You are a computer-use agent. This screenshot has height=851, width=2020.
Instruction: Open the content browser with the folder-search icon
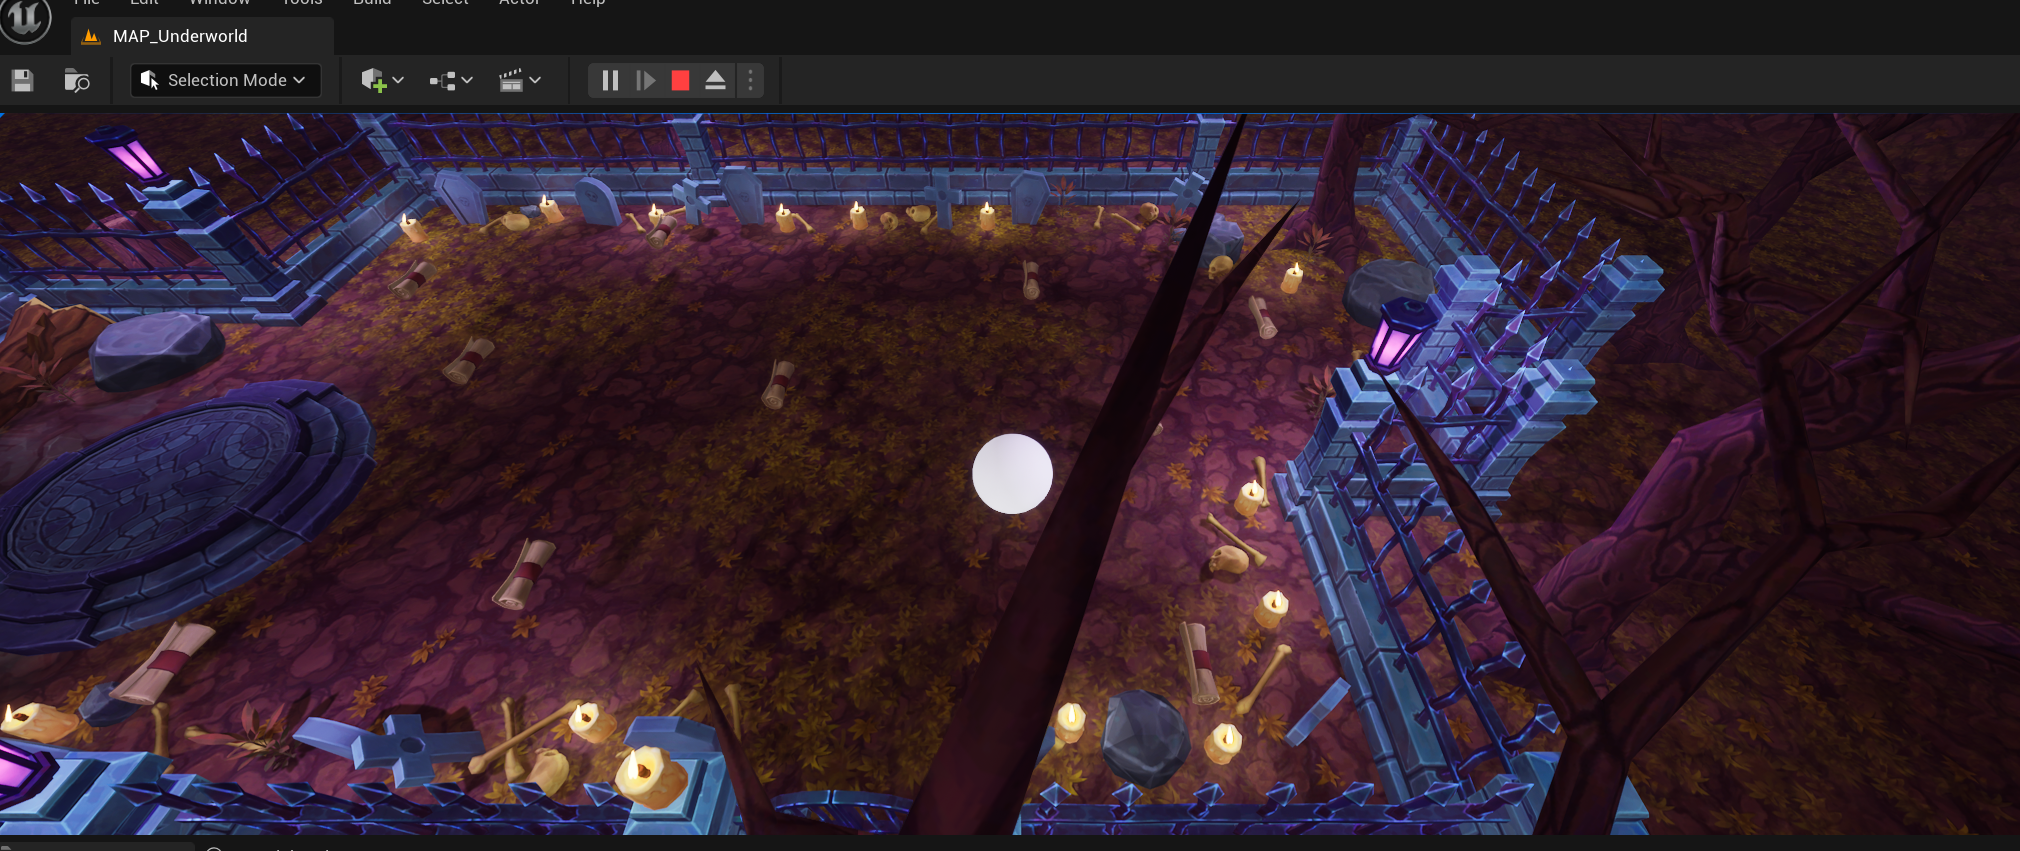tap(77, 80)
